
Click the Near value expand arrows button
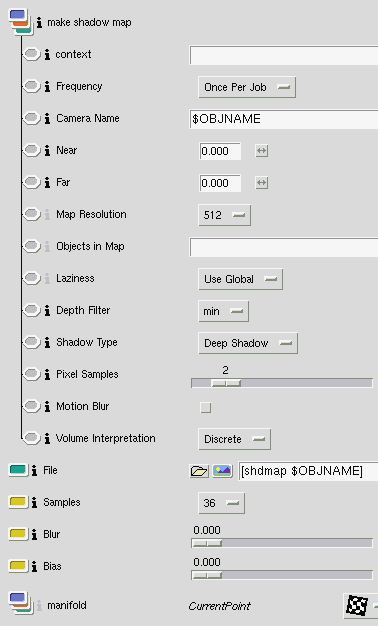261,151
